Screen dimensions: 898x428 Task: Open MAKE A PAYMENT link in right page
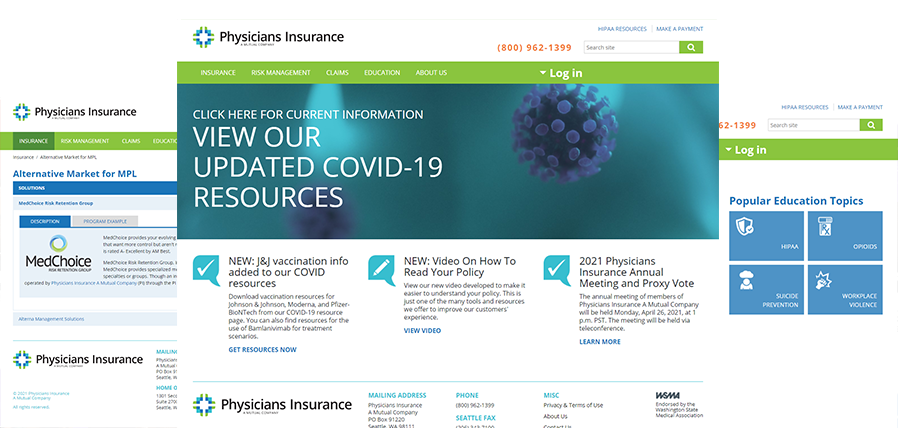tap(860, 107)
